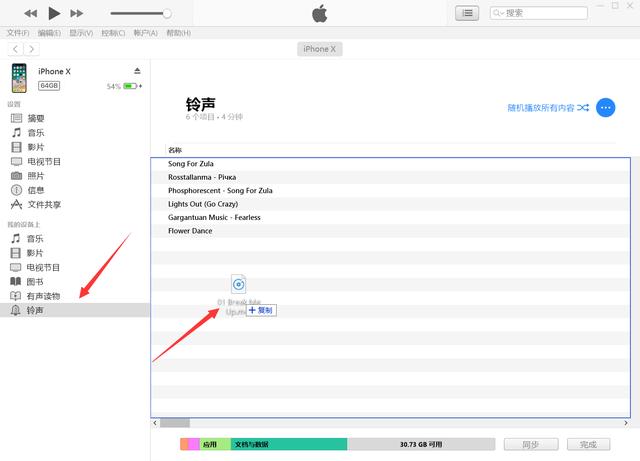Open the 编辑(E) menu
The width and height of the screenshot is (640, 461).
49,33
